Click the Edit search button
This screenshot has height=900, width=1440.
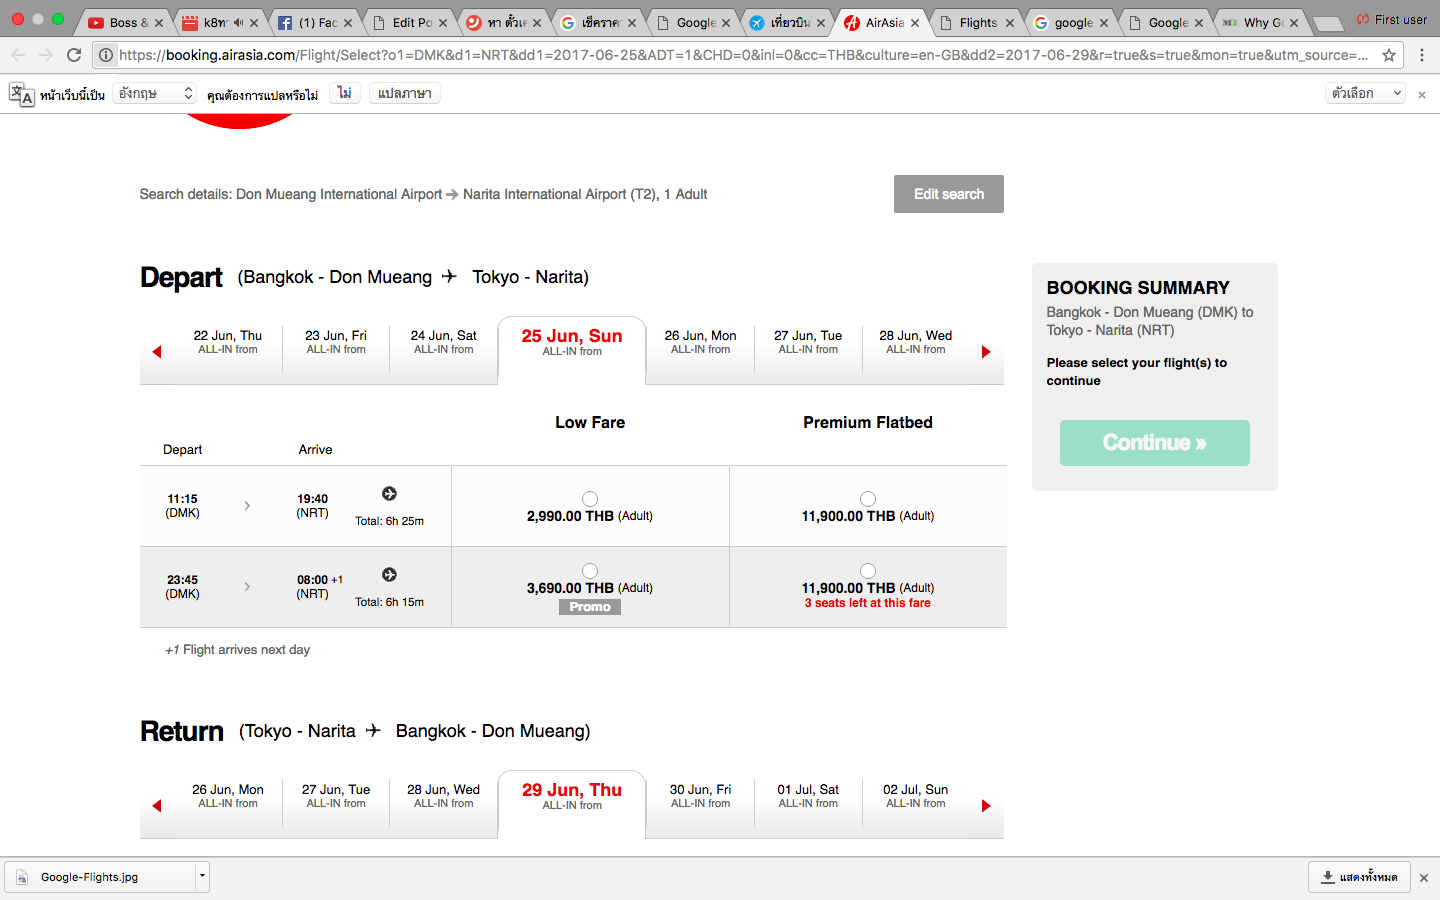949,194
